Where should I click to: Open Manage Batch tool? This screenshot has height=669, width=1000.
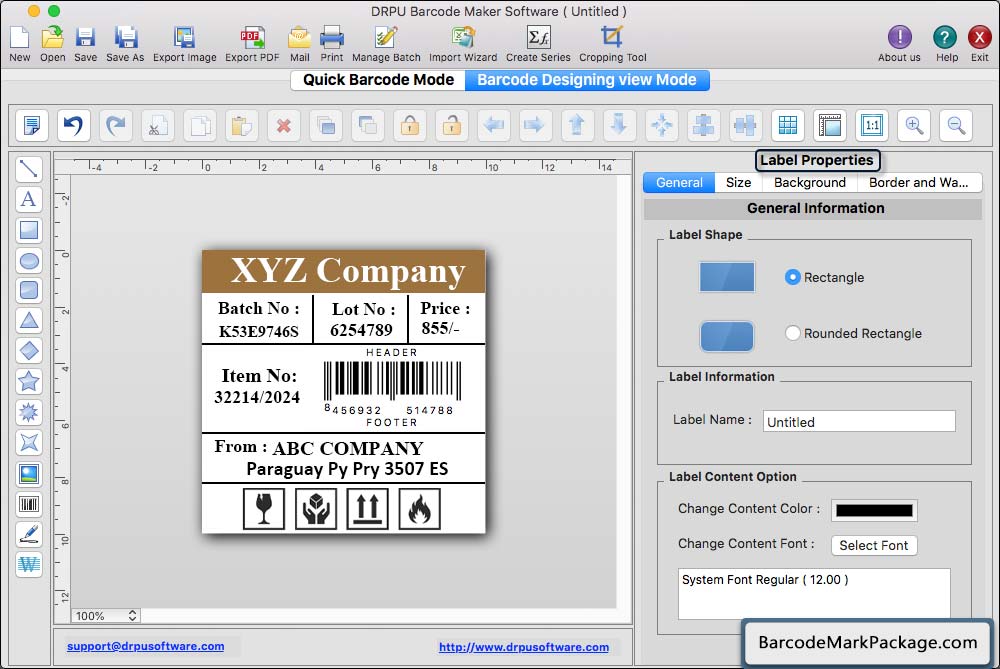click(x=386, y=43)
